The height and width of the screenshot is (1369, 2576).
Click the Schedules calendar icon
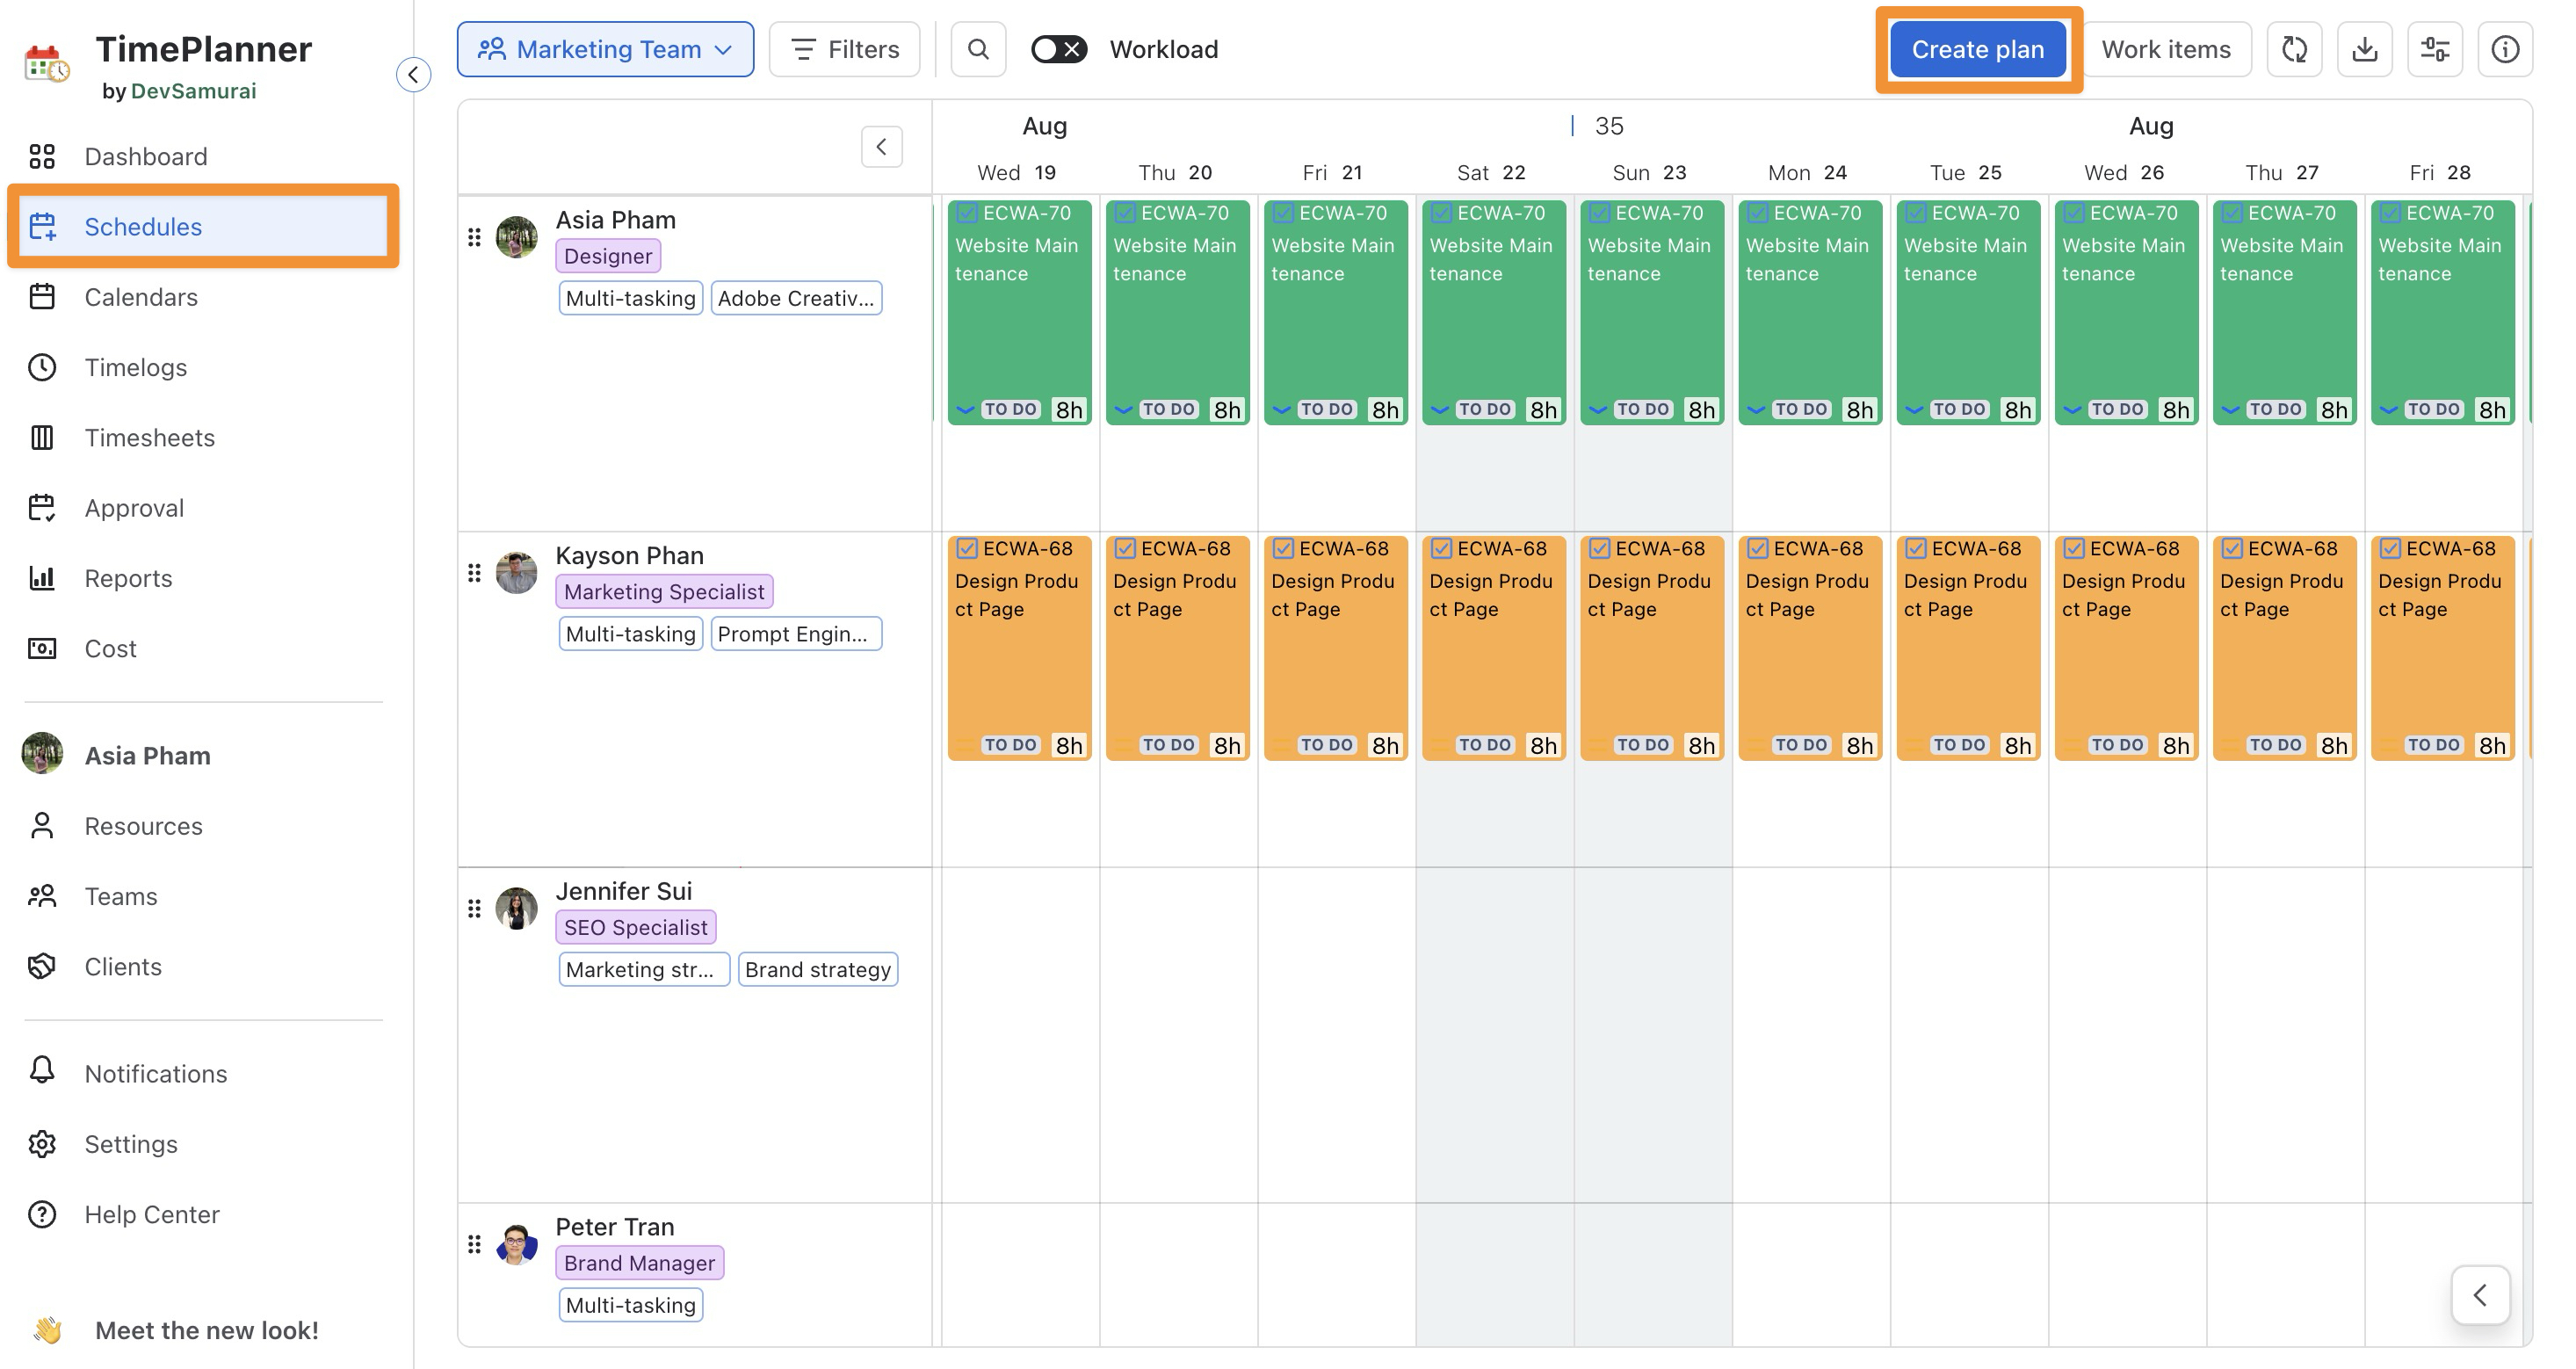tap(42, 226)
